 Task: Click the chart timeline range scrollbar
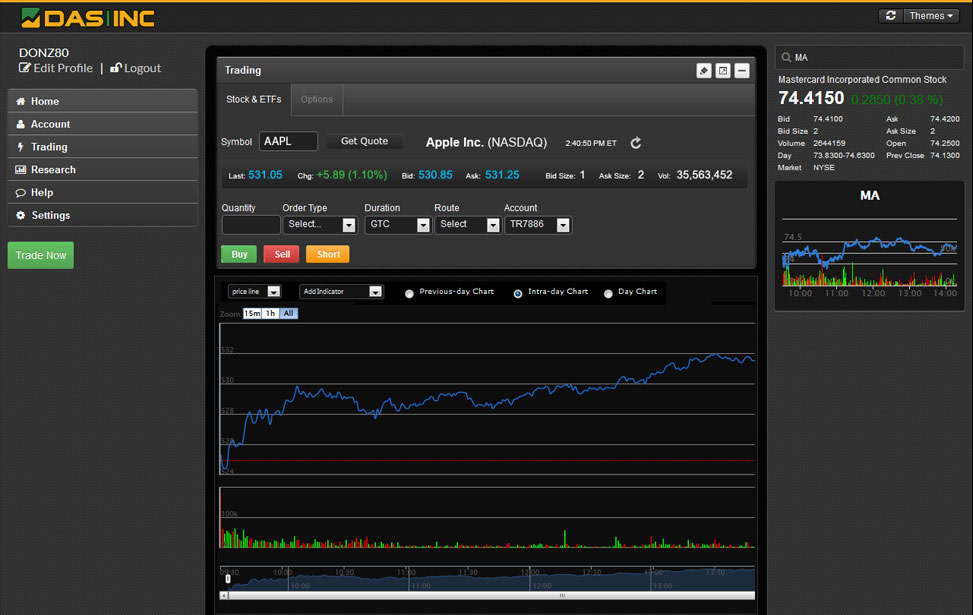pyautogui.click(x=487, y=595)
